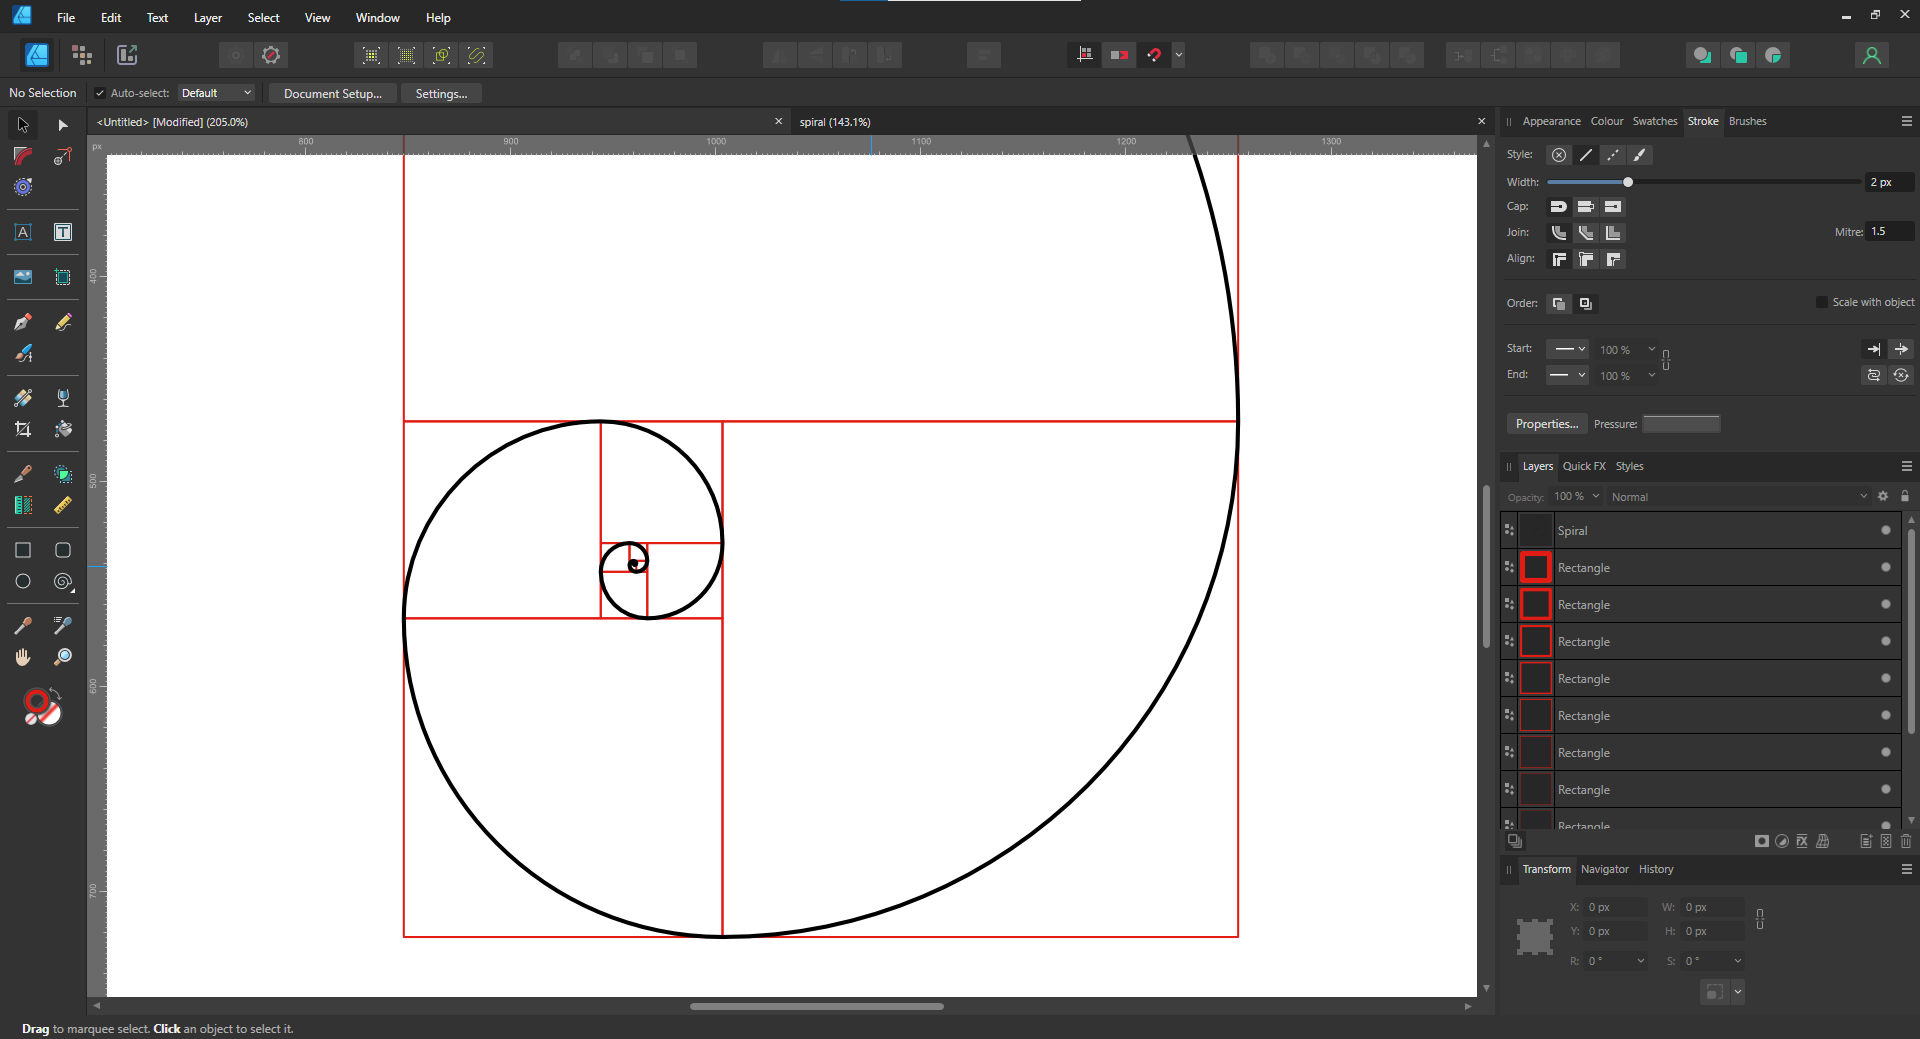Open layer Opacity 100% dropdown
This screenshot has width=1920, height=1039.
pos(1577,496)
